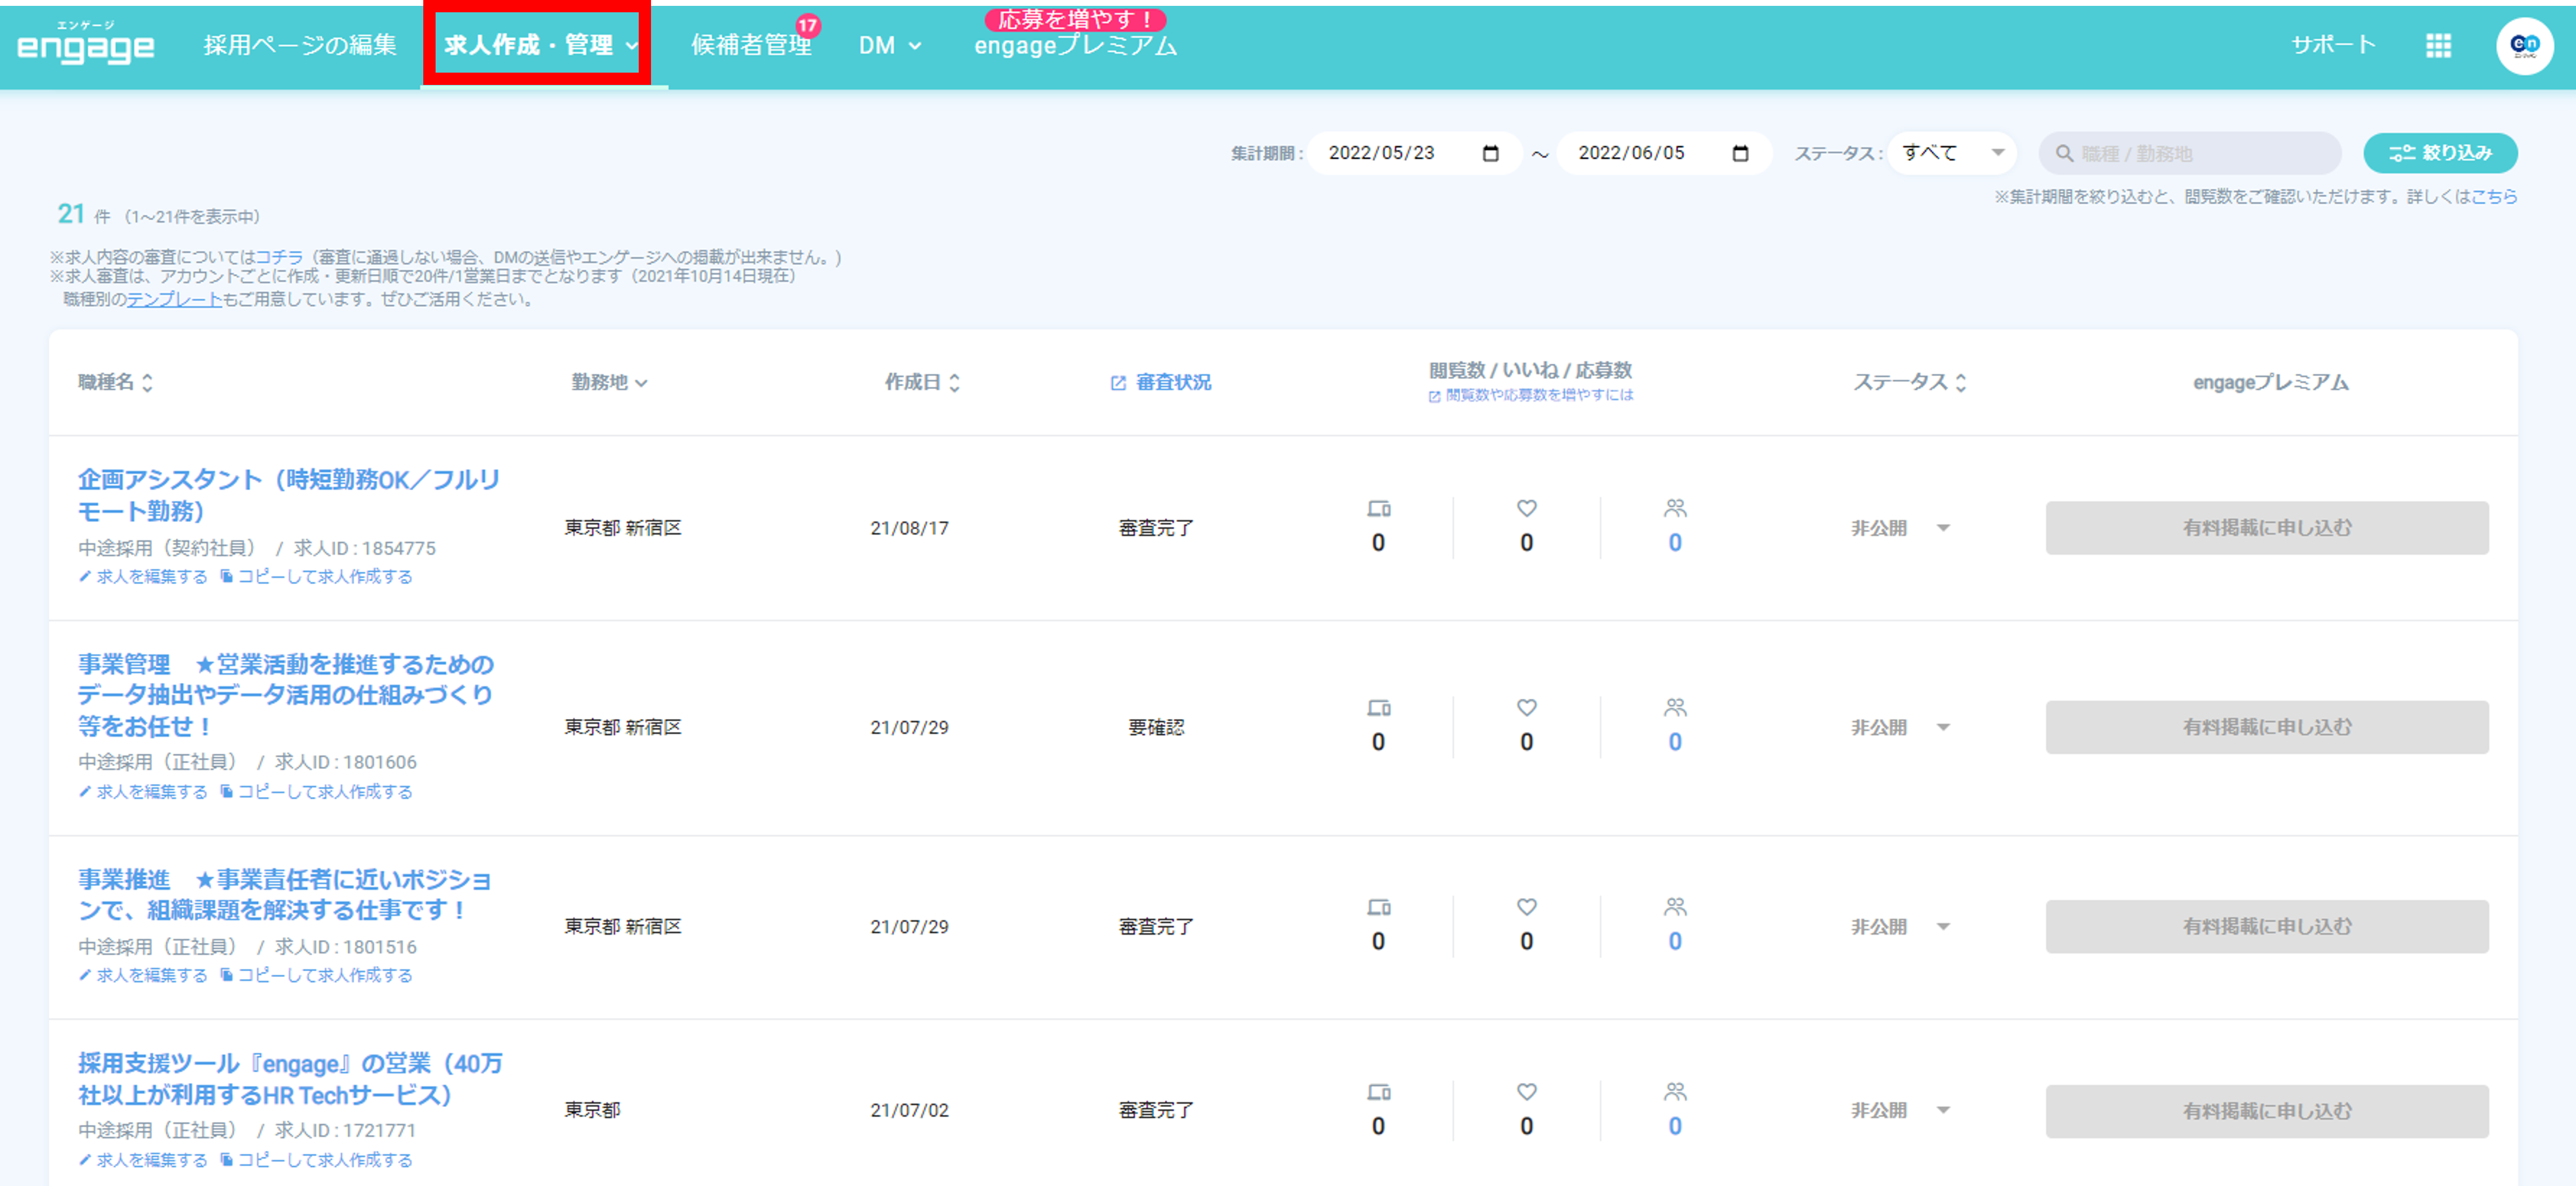Open the 審査状況 column link
This screenshot has height=1186, width=2576.
click(x=1161, y=382)
